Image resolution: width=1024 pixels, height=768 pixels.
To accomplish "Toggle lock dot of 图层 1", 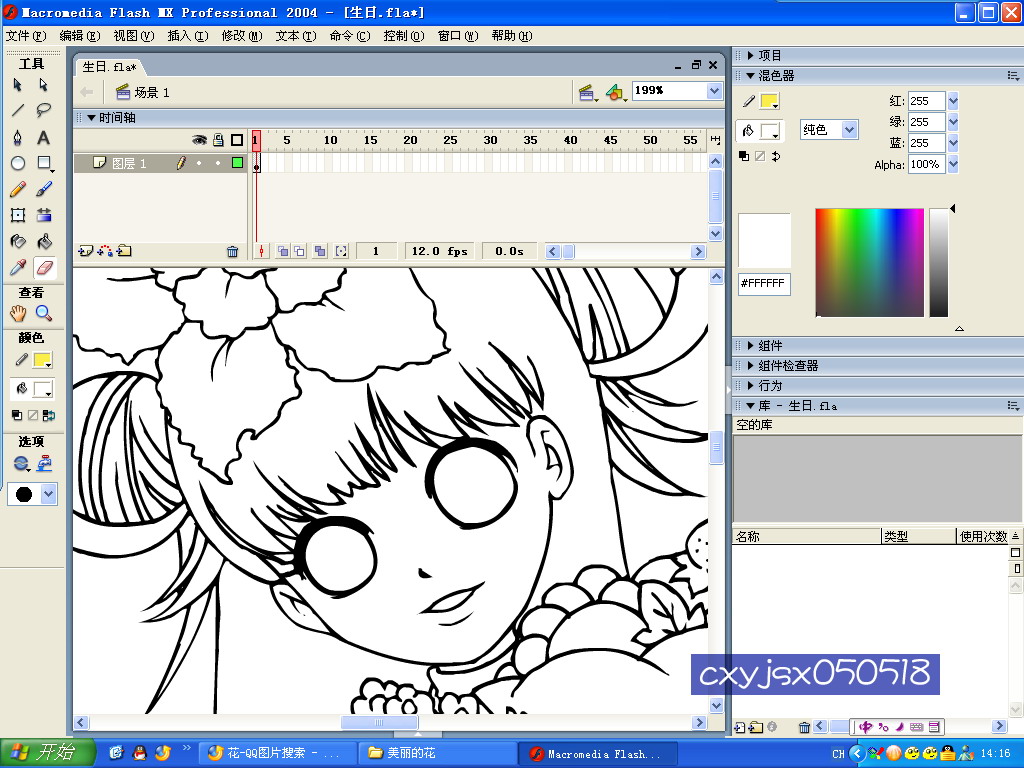I will point(218,163).
